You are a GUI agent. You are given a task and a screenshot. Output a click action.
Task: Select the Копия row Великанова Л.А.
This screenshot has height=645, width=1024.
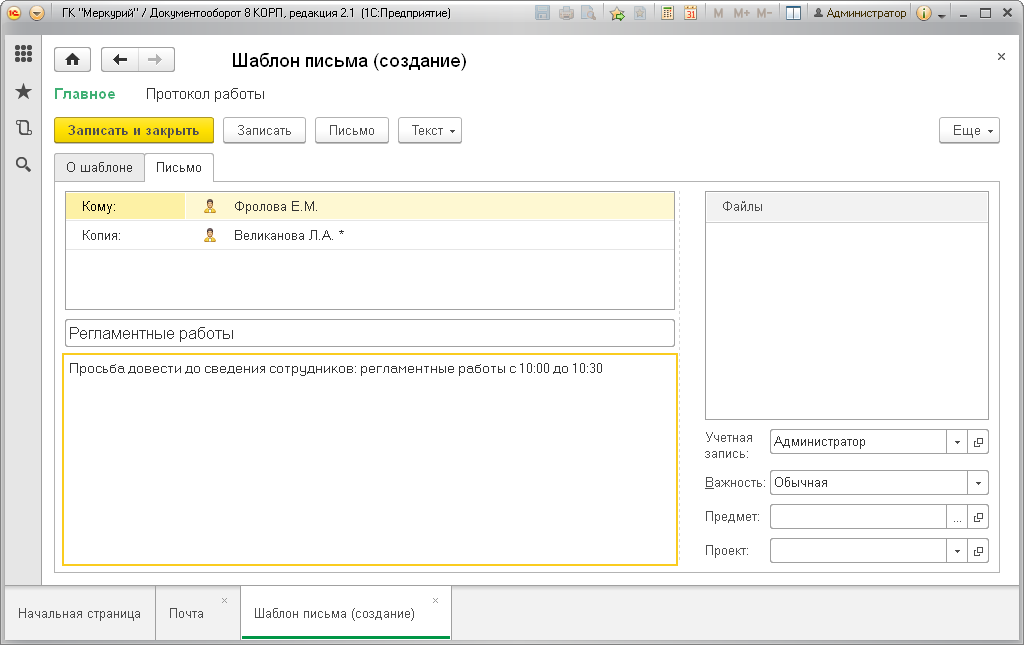pos(370,236)
